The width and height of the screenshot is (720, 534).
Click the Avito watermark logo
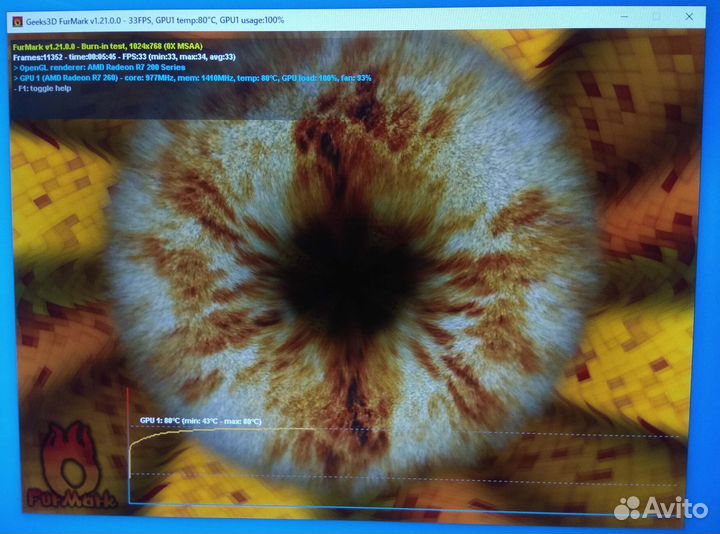pyautogui.click(x=660, y=508)
